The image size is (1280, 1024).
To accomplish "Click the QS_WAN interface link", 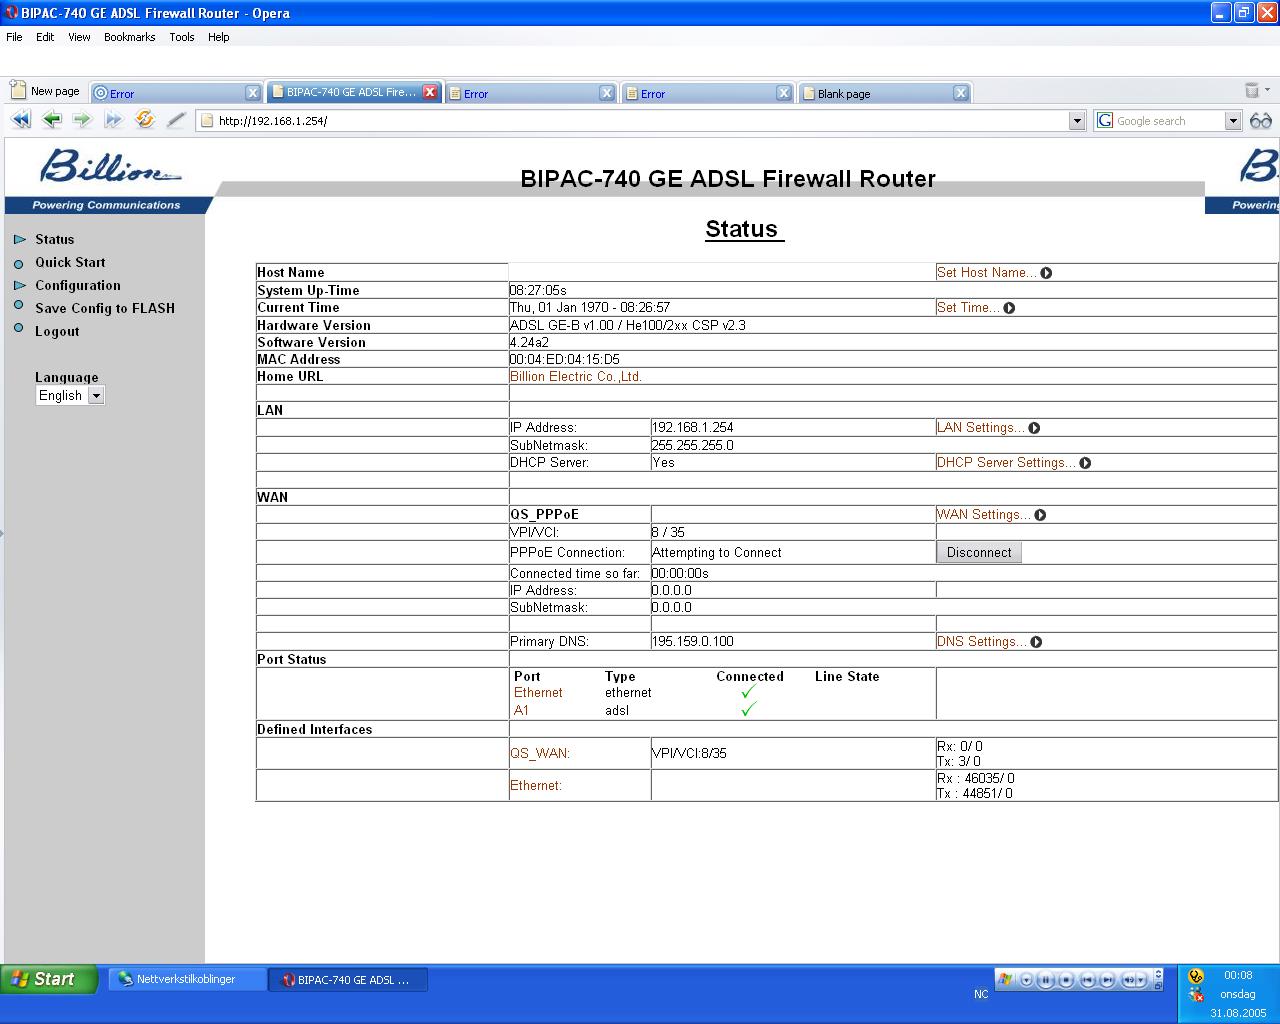I will coord(540,754).
